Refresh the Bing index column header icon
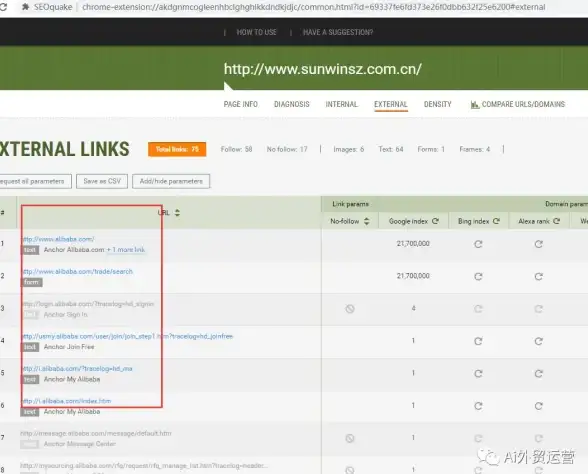The width and height of the screenshot is (588, 474). coord(496,221)
